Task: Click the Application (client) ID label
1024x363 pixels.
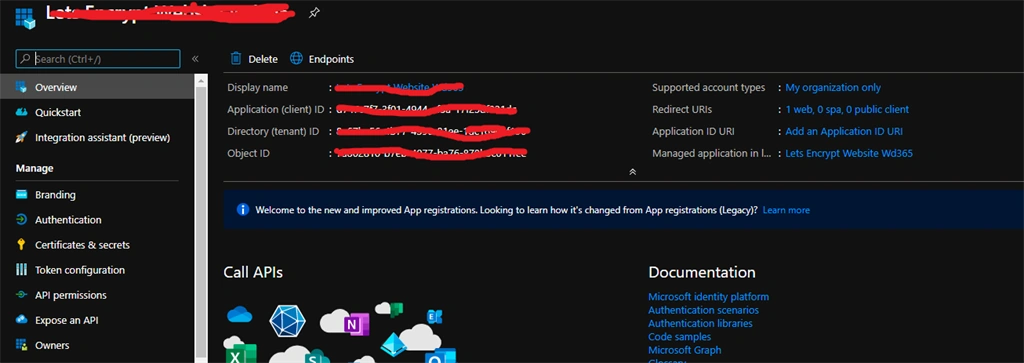Action: [x=276, y=109]
